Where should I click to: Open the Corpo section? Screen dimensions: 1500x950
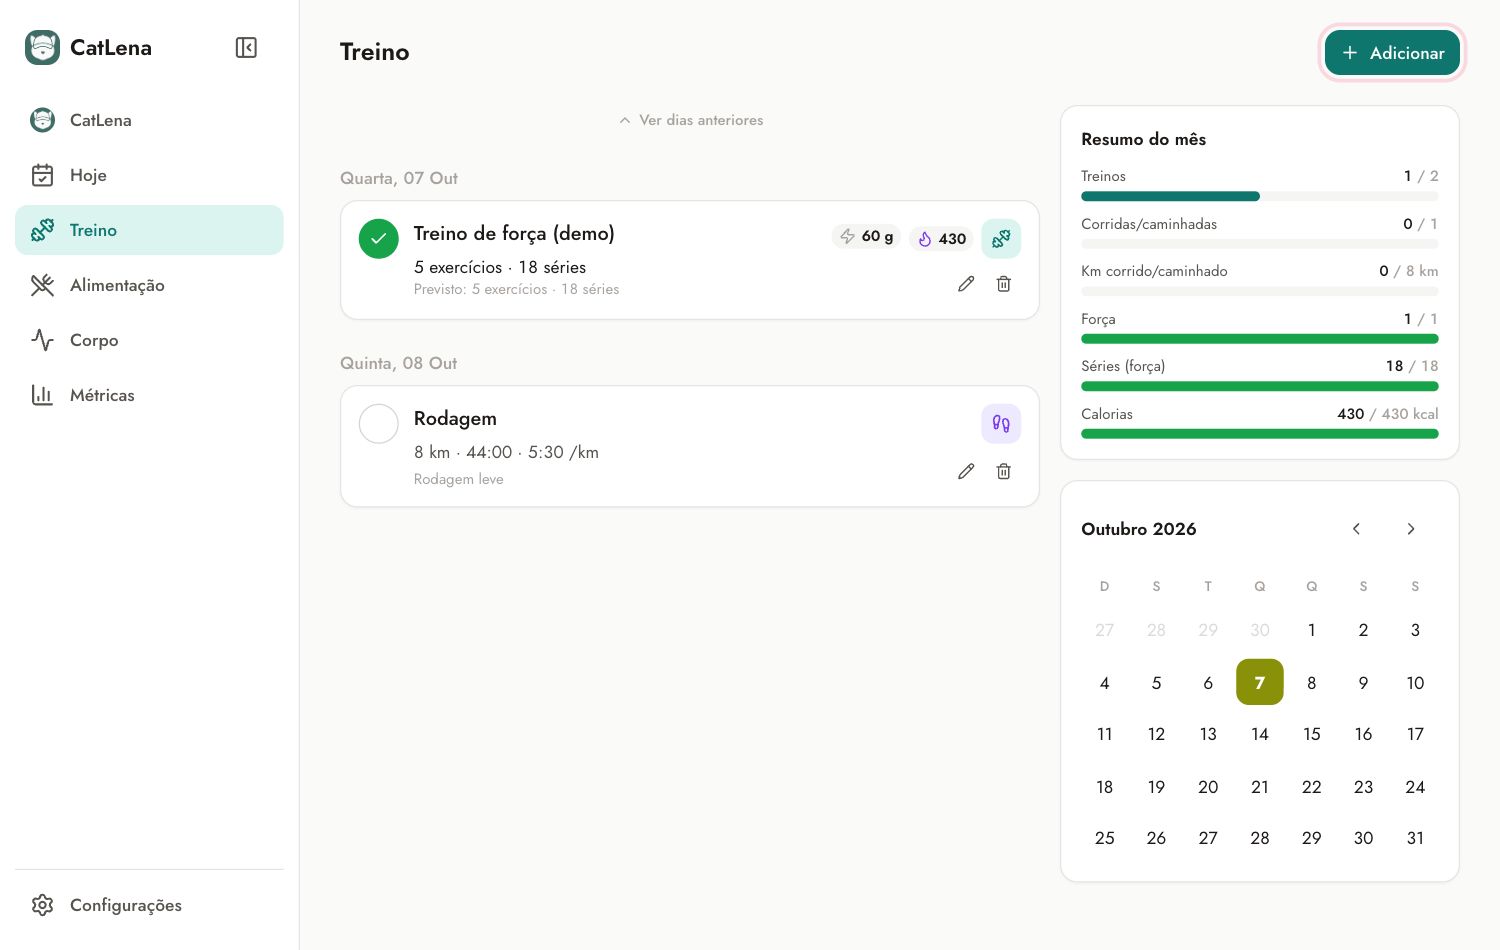tap(149, 340)
